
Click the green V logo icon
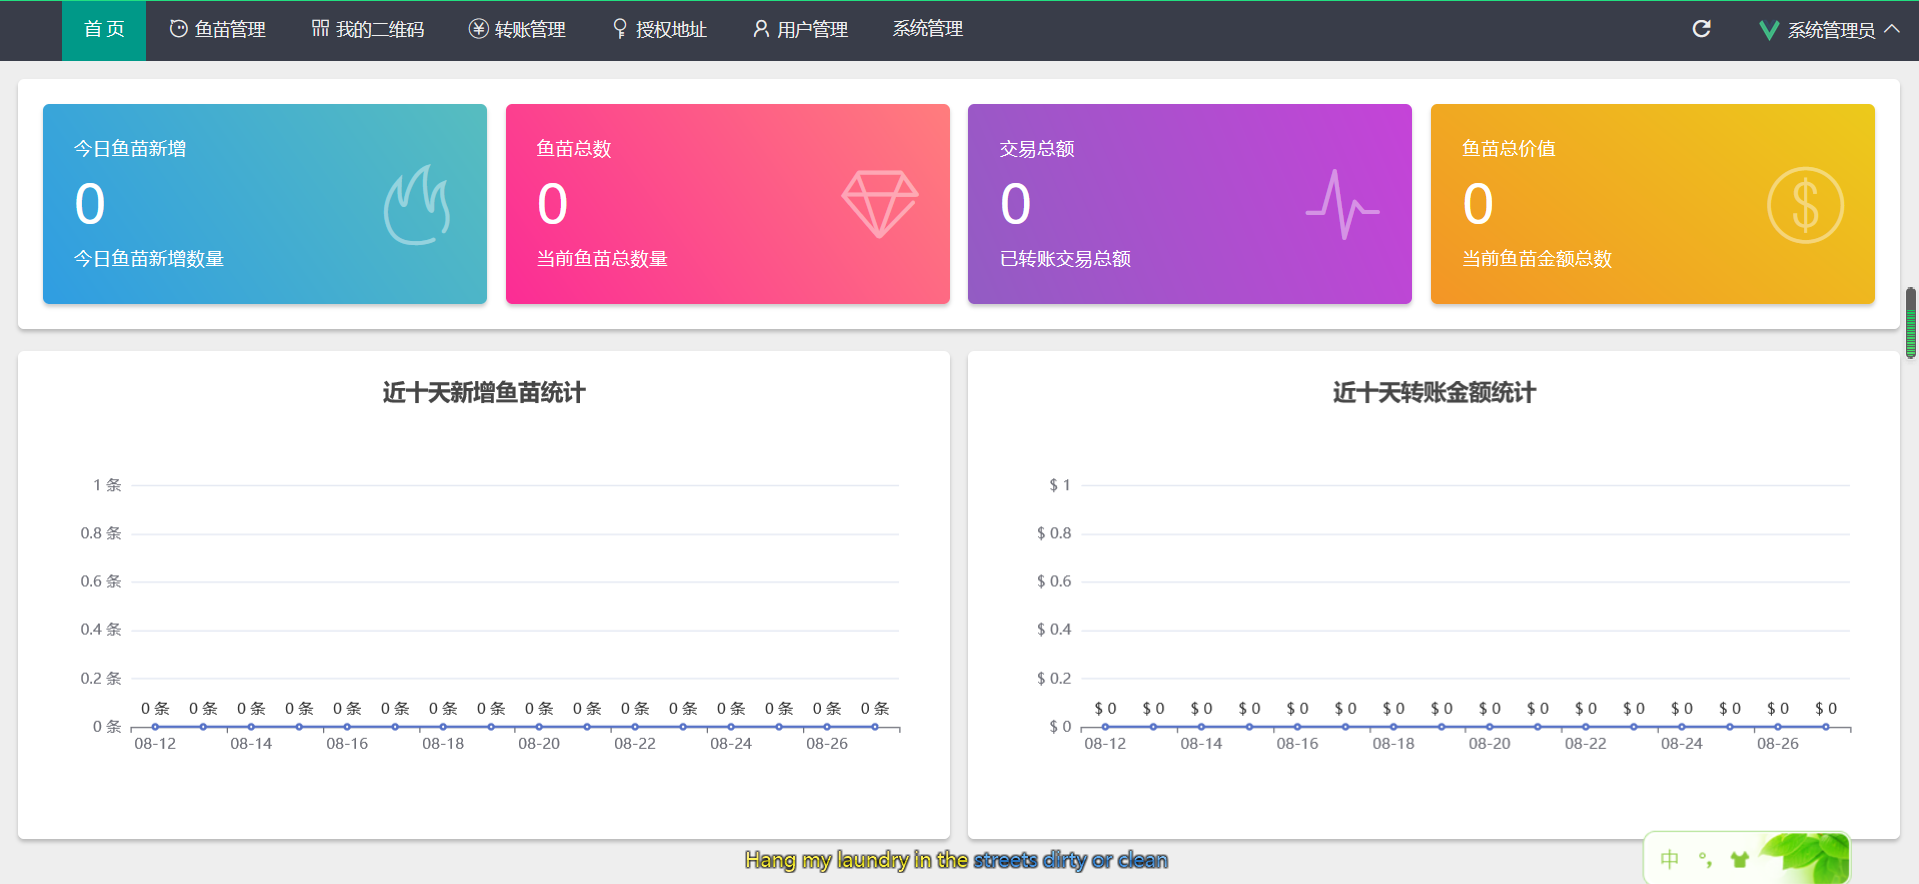click(x=1769, y=30)
